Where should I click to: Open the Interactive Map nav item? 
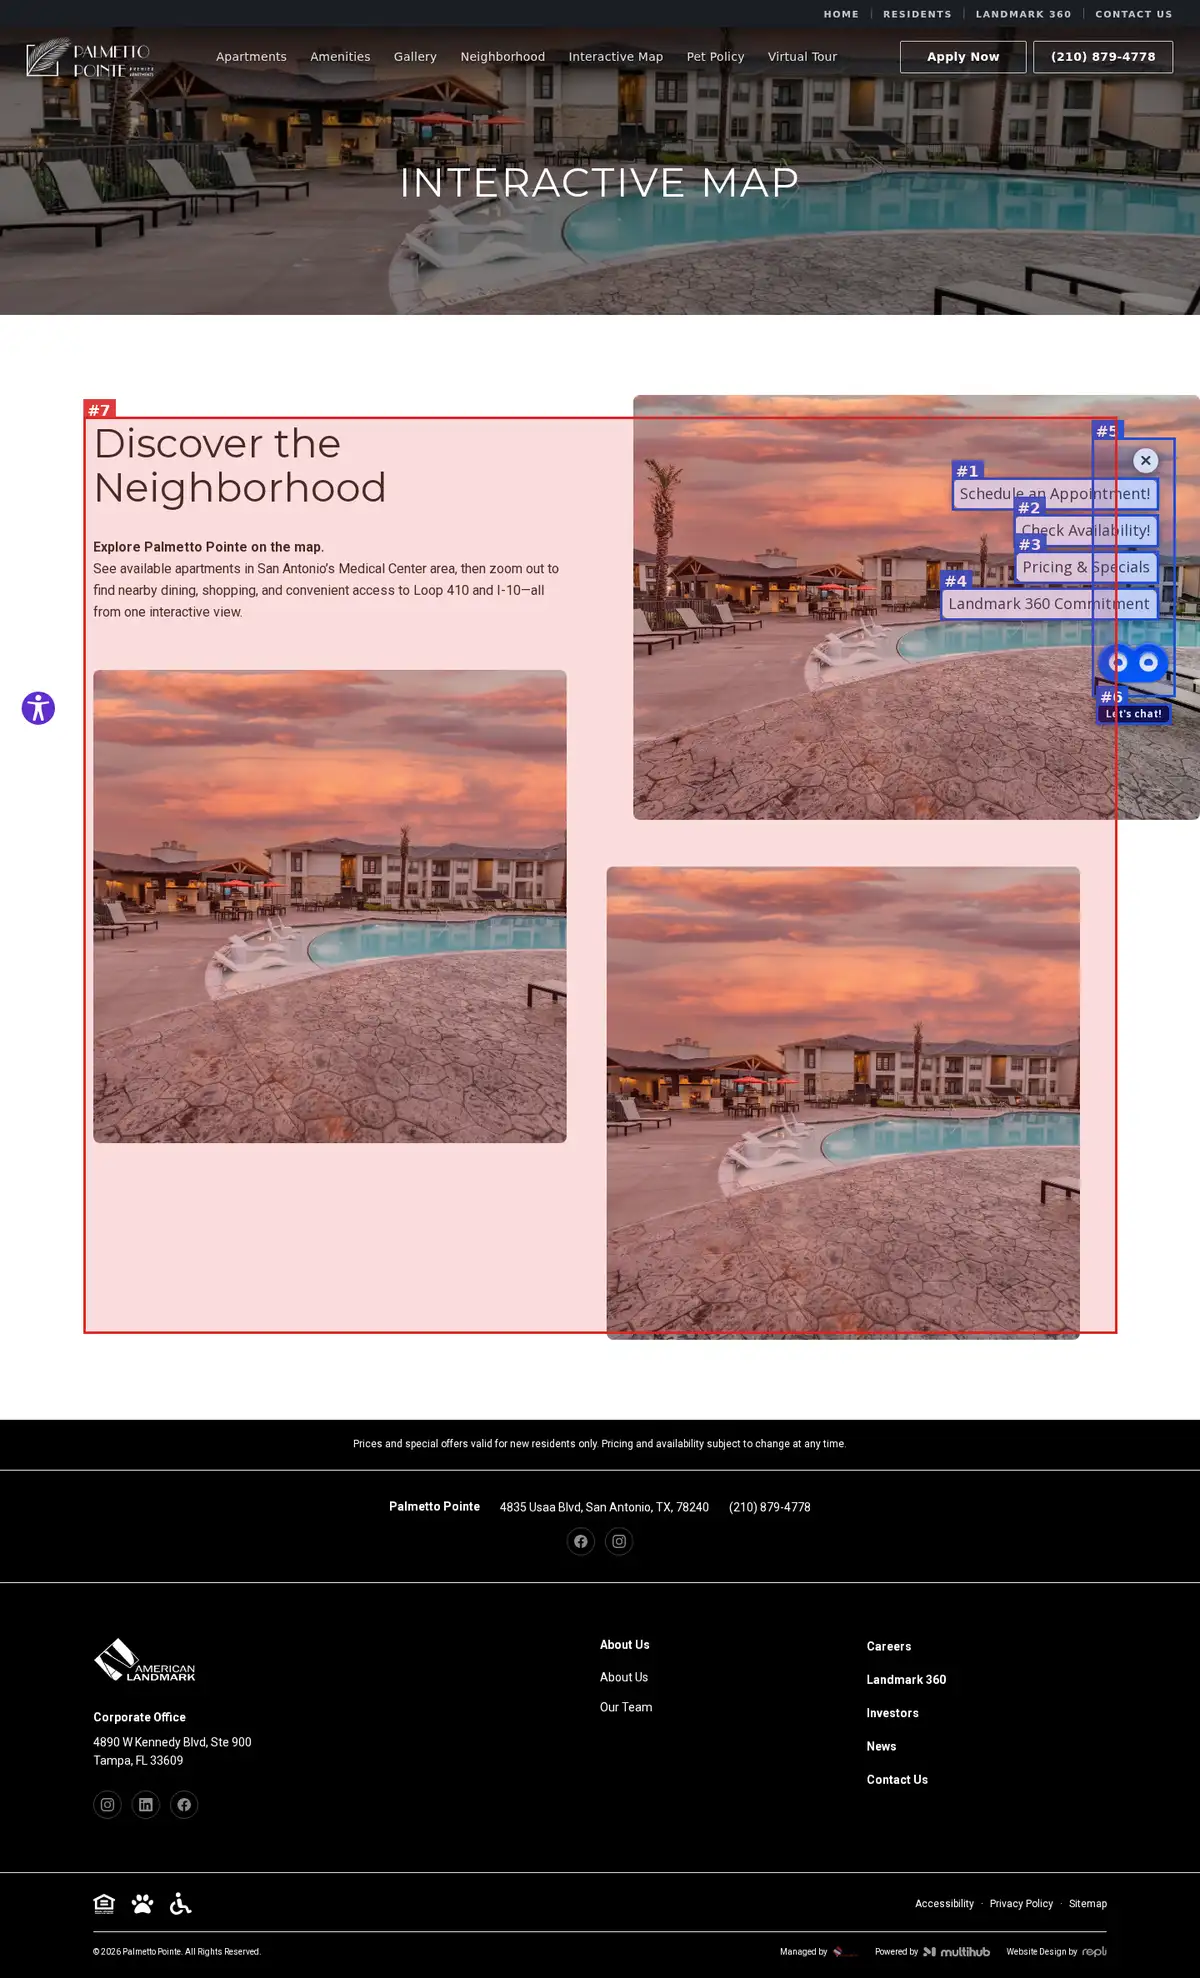616,57
